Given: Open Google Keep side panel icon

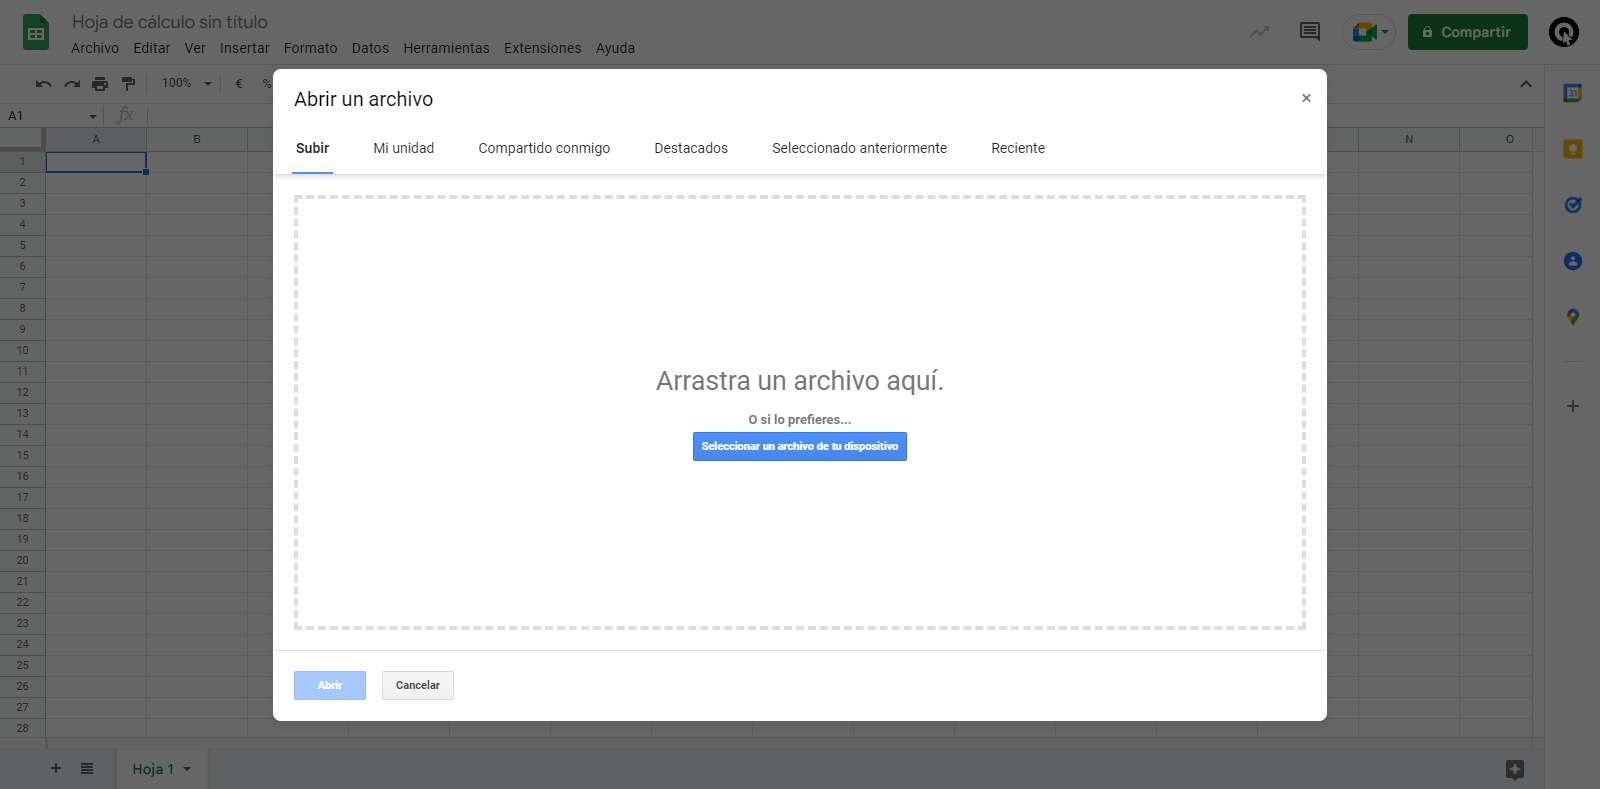Looking at the screenshot, I should click(1572, 149).
